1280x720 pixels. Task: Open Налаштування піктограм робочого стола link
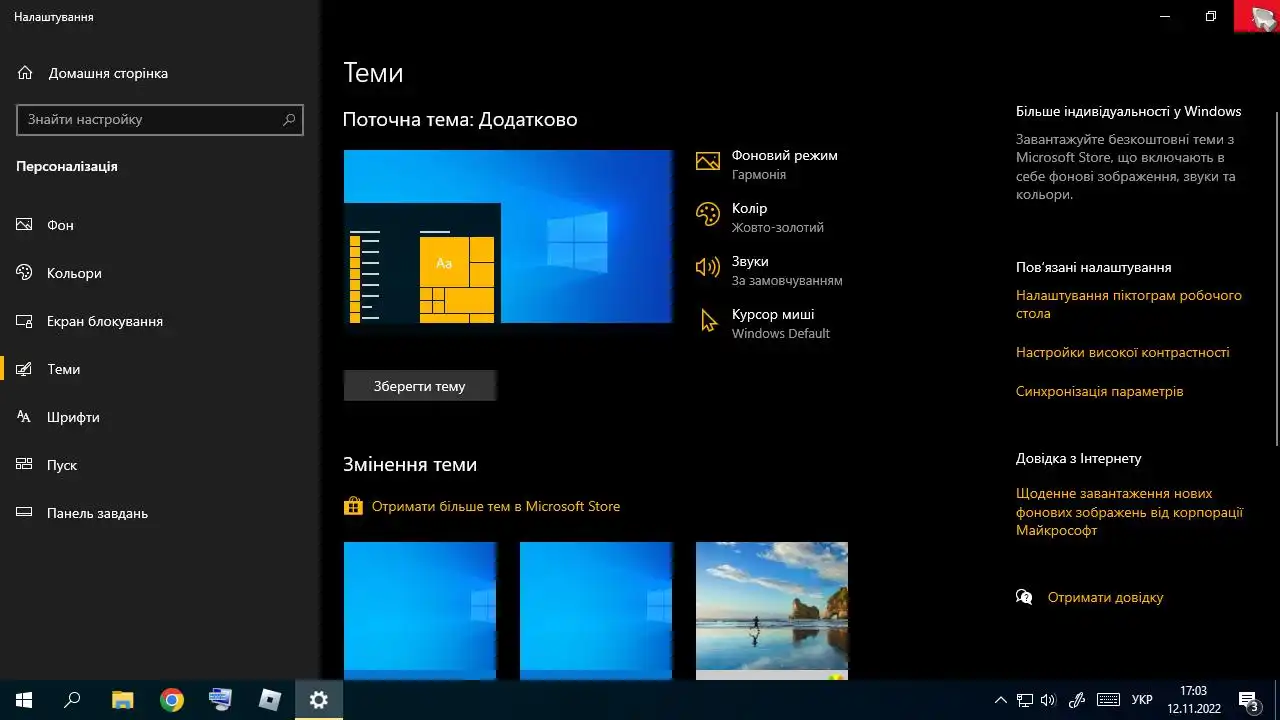(1129, 304)
